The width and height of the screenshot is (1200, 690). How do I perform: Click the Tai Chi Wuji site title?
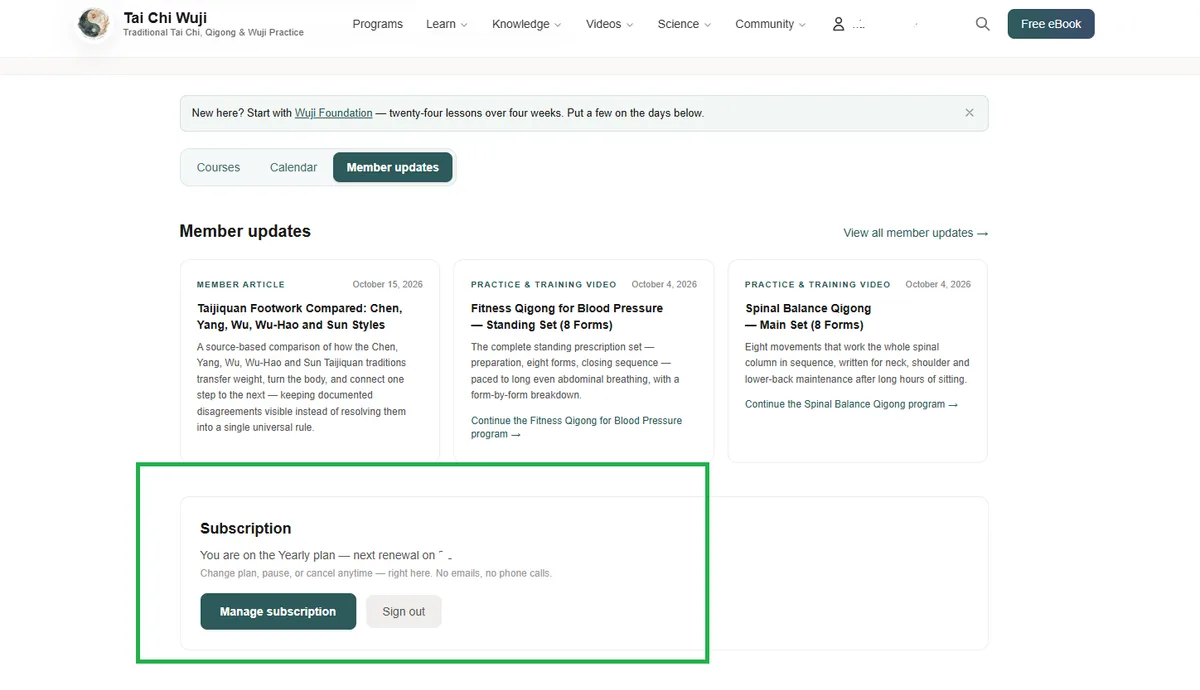[x=165, y=18]
